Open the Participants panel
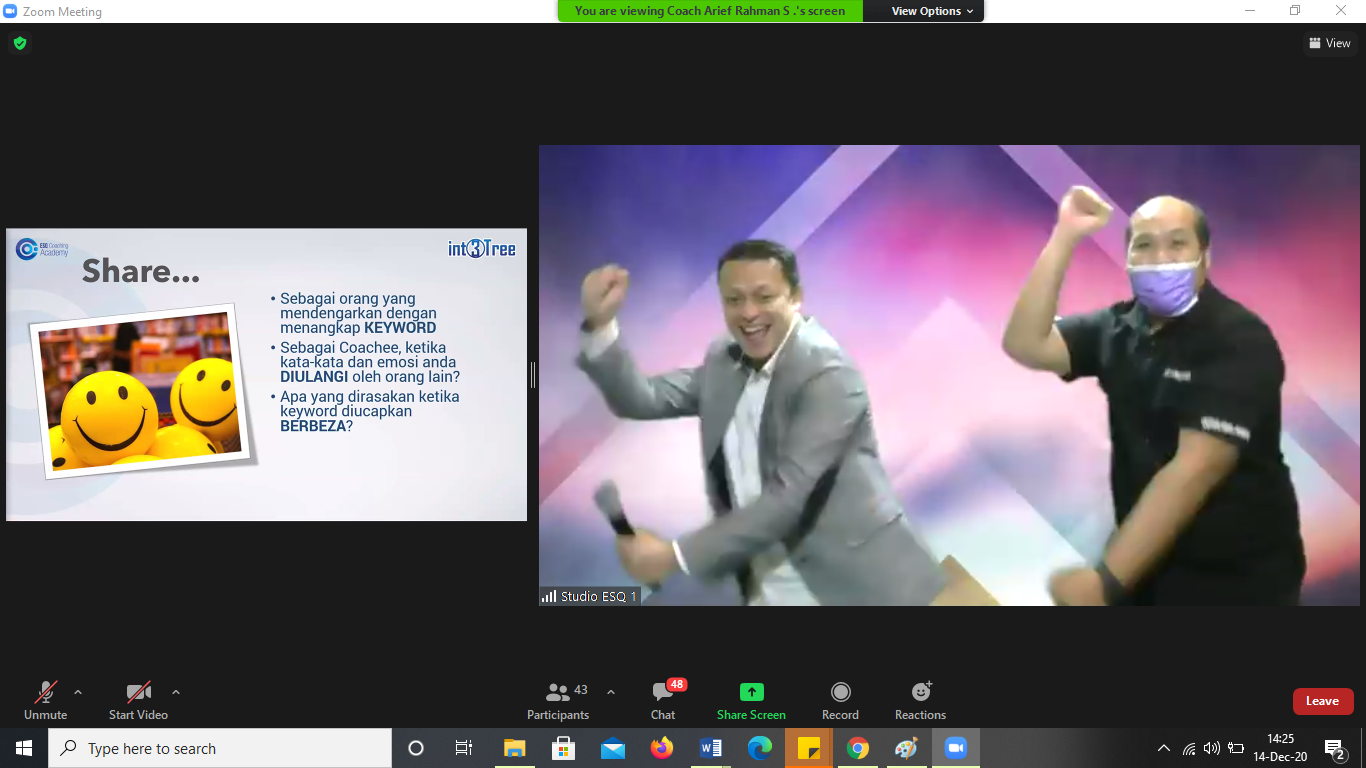 tap(558, 700)
